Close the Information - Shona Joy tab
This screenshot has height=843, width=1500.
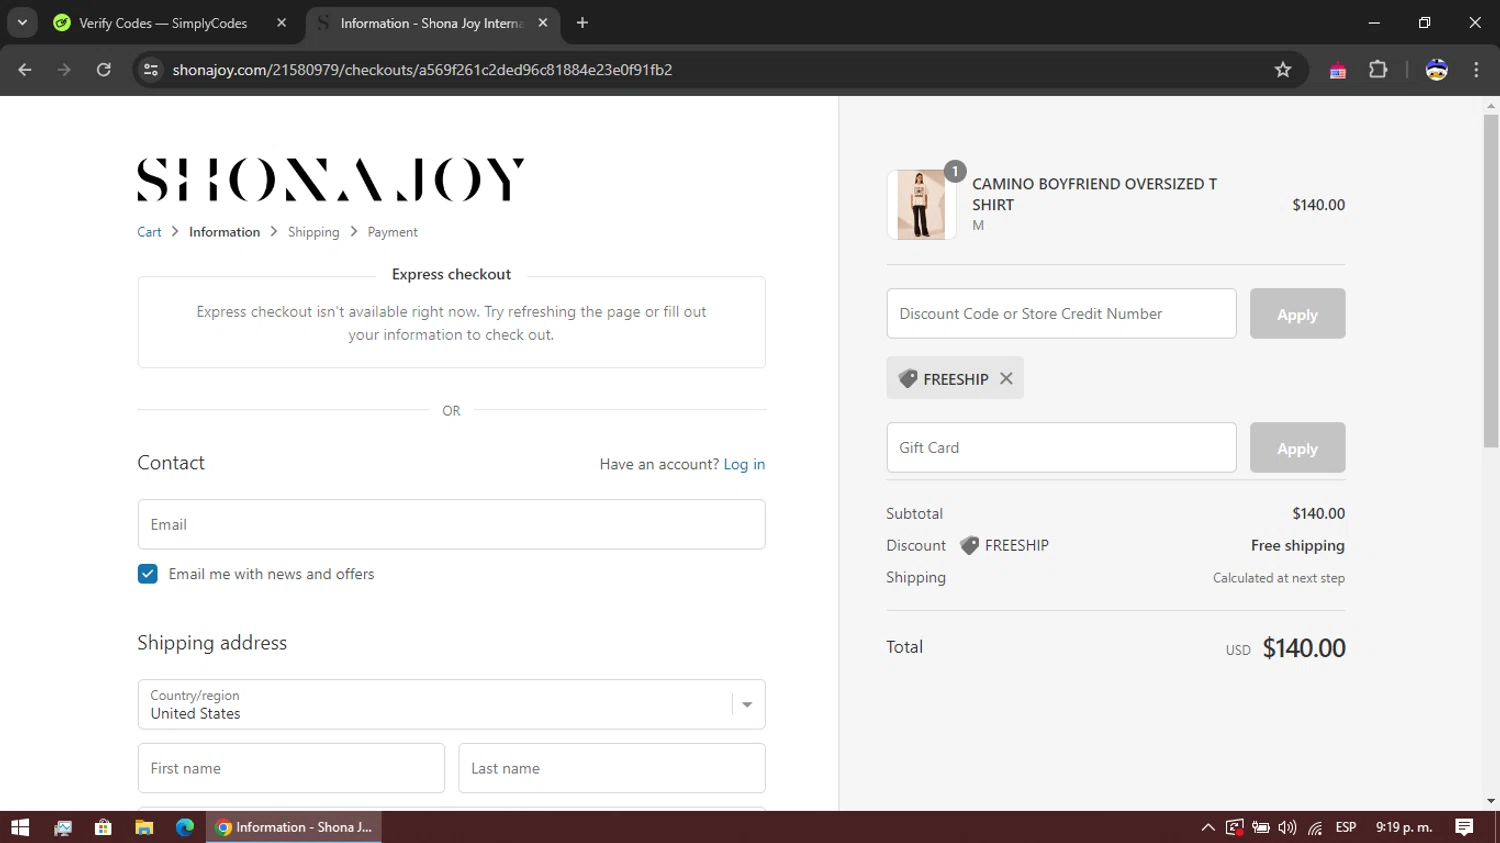[543, 23]
